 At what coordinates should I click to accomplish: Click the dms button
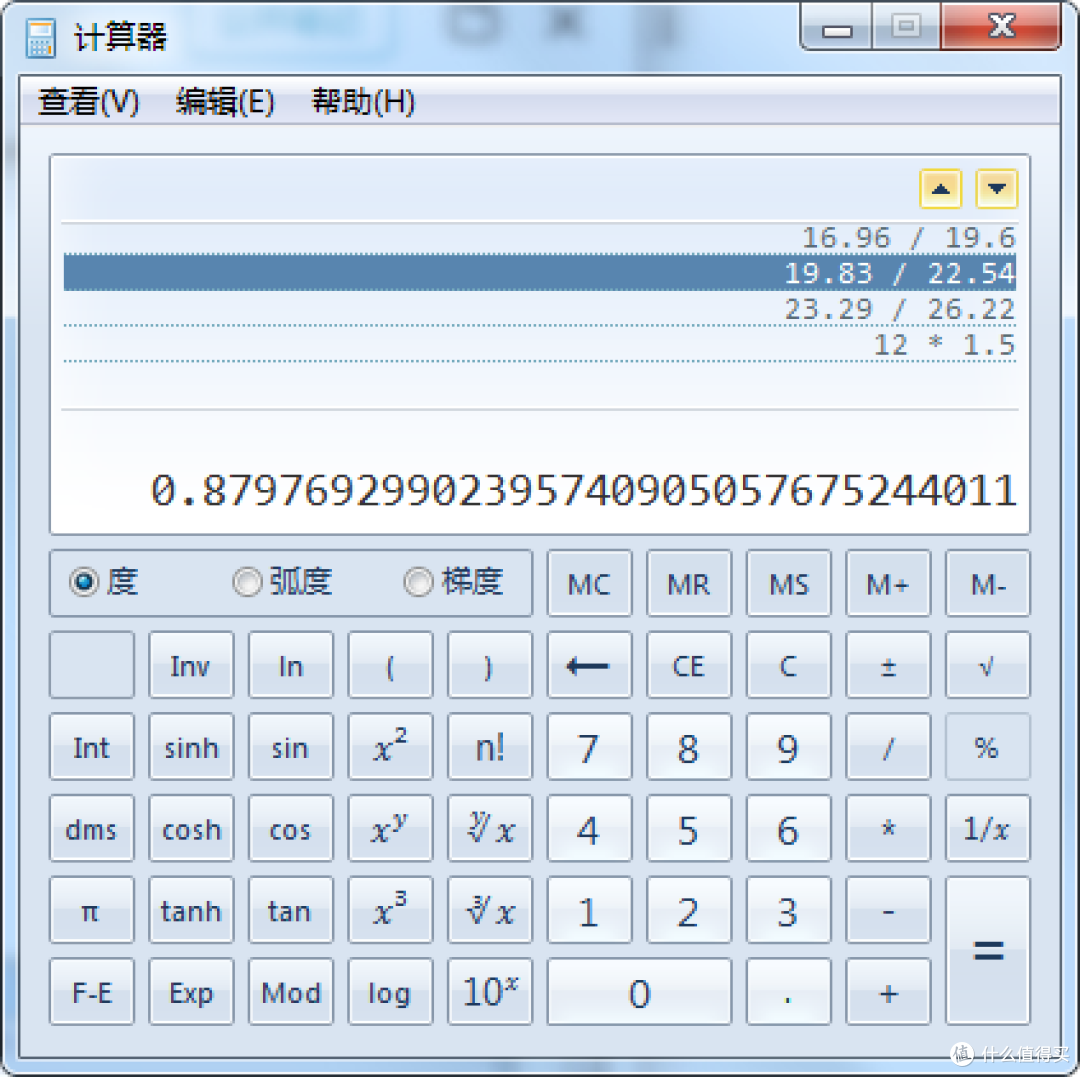point(92,828)
